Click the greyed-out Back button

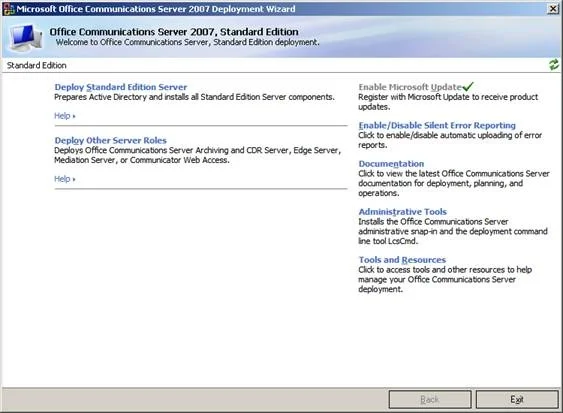430,399
